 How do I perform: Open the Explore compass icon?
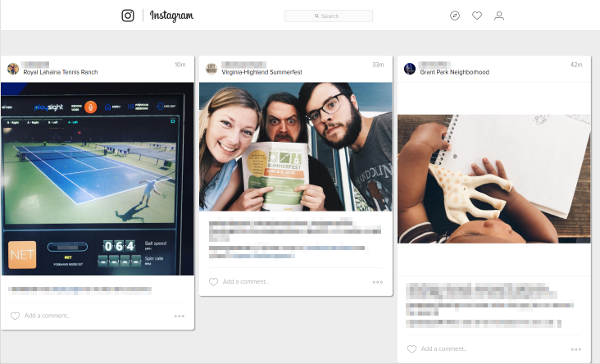(455, 16)
